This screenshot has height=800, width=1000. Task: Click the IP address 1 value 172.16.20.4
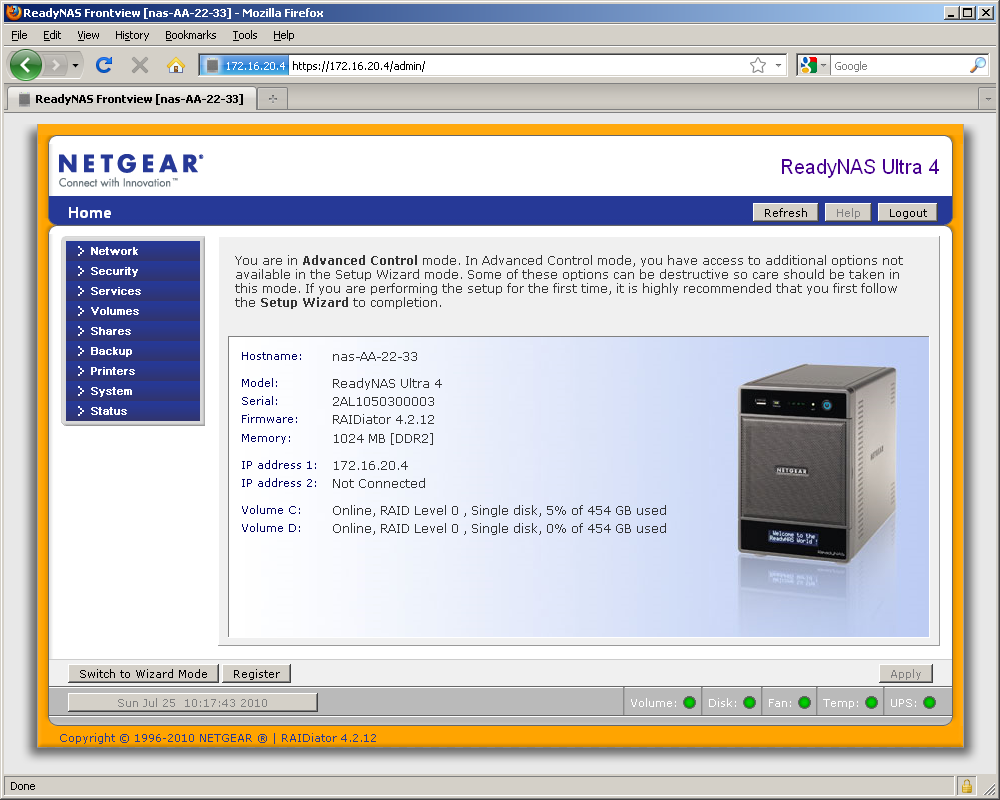tap(370, 465)
